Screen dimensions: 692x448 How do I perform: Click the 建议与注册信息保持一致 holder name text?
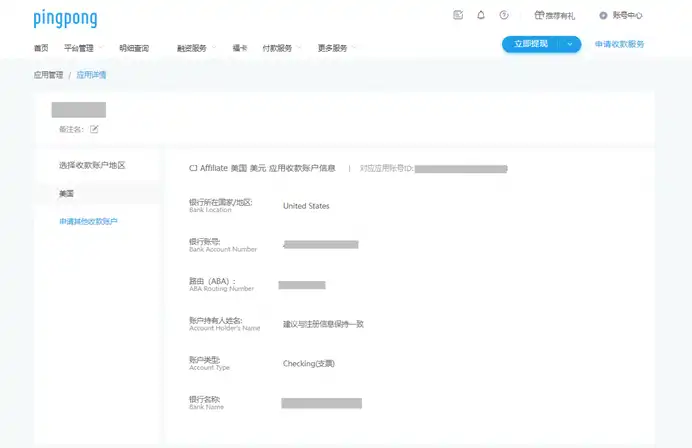coord(323,324)
